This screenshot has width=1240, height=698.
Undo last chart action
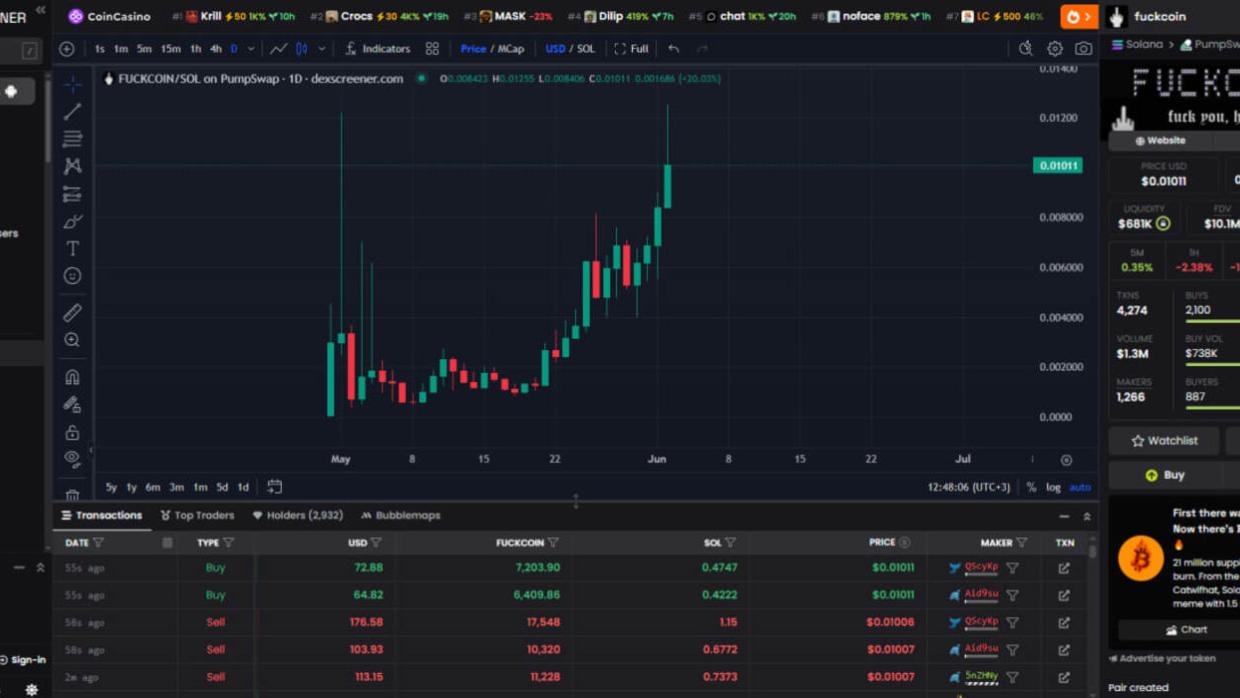674,48
